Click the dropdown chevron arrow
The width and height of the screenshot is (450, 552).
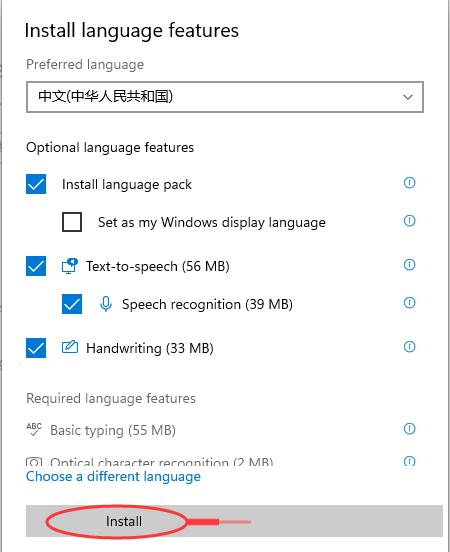(408, 97)
